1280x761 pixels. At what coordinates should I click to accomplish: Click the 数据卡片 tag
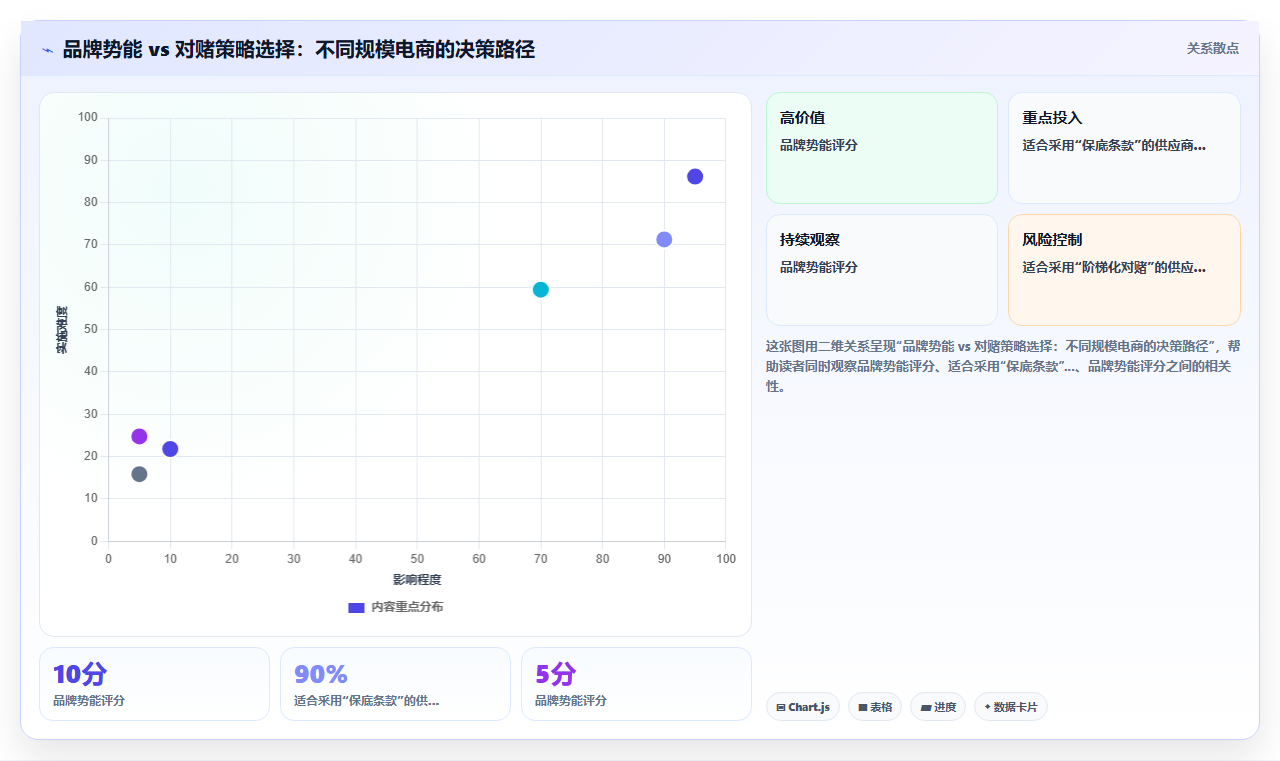[x=1011, y=707]
